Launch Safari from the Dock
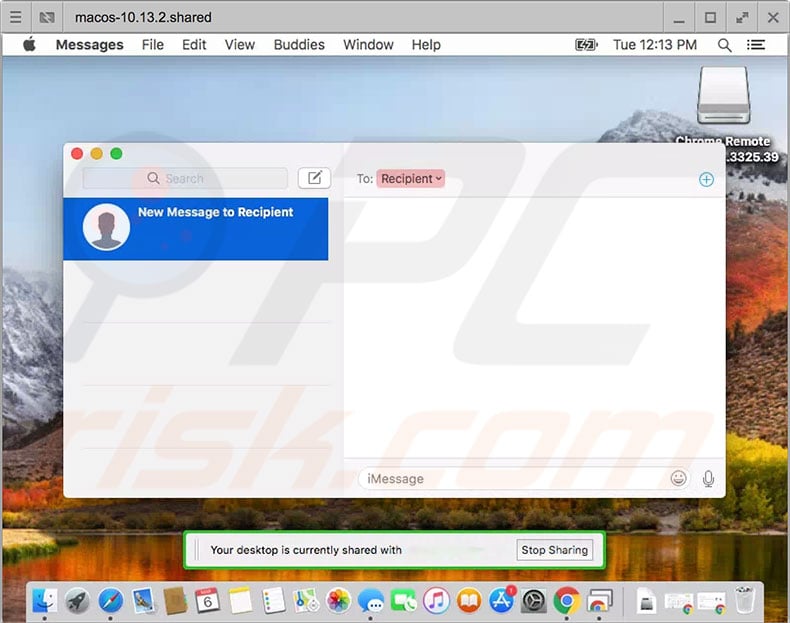This screenshot has height=623, width=790. click(x=110, y=600)
